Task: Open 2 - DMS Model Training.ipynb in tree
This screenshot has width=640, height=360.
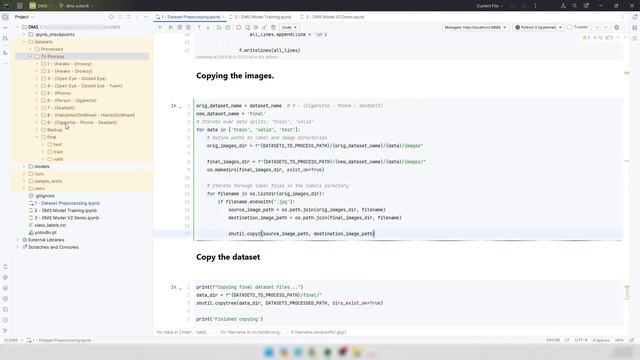Action: click(65, 211)
